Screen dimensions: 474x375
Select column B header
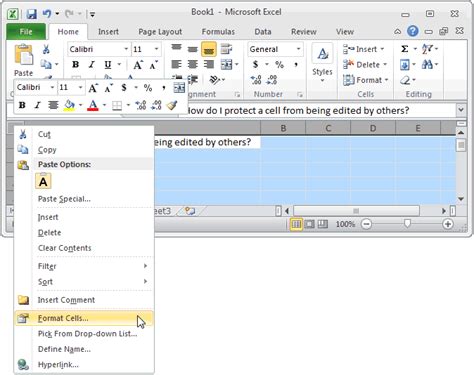tap(283, 128)
